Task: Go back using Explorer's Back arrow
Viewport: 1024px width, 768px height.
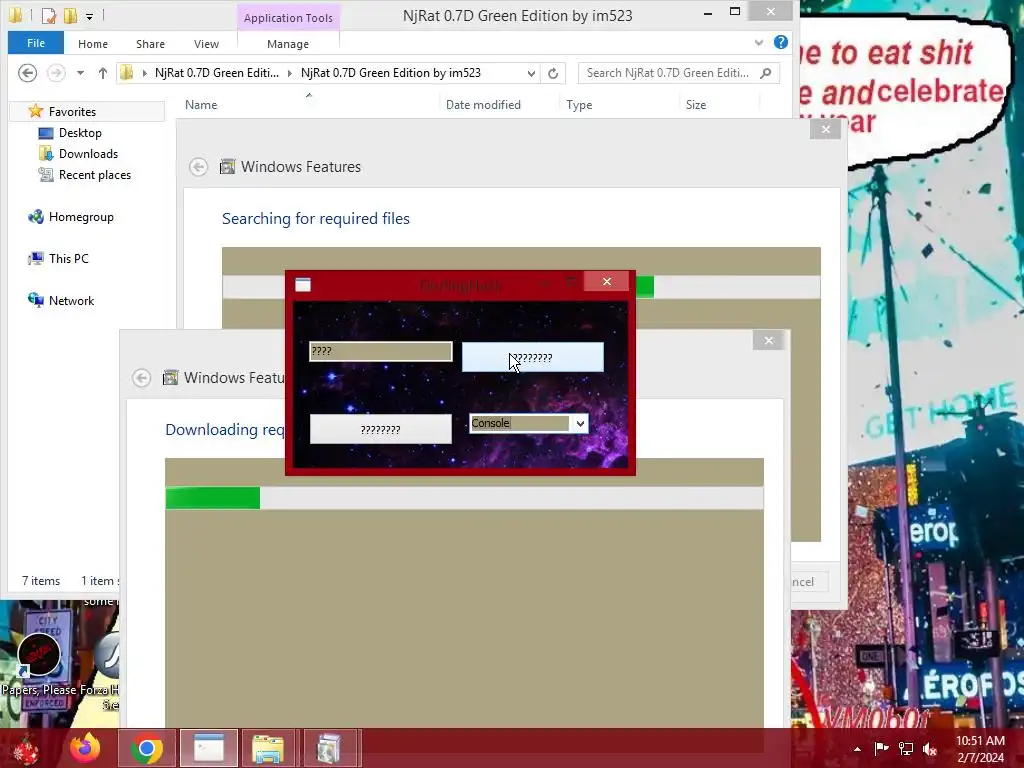Action: coord(27,73)
